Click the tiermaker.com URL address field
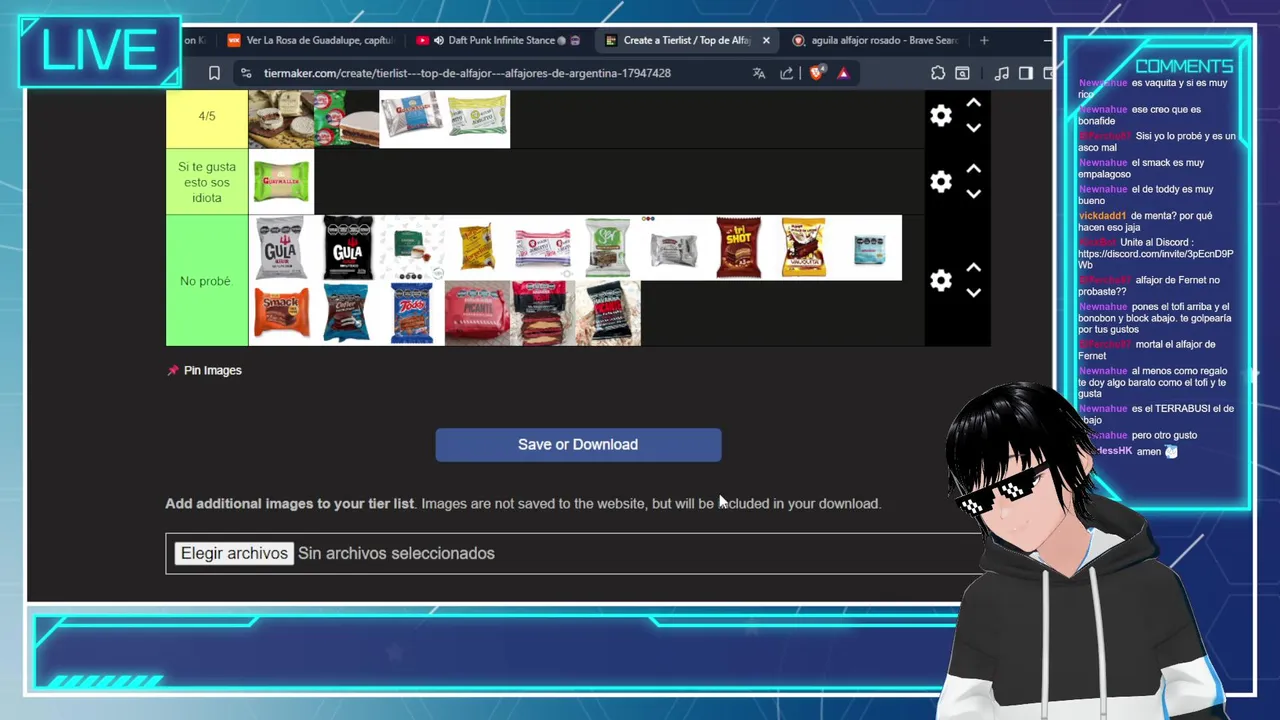 tap(467, 73)
